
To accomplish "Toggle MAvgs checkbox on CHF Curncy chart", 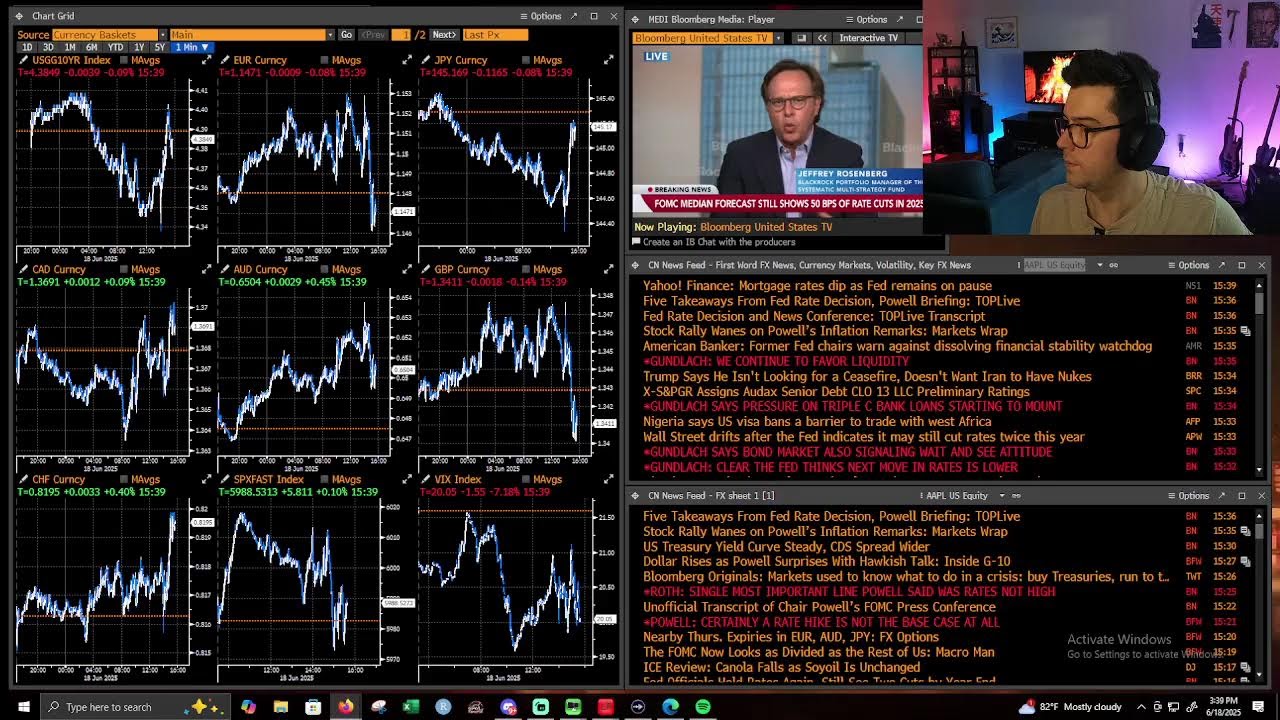I will pyautogui.click(x=124, y=480).
